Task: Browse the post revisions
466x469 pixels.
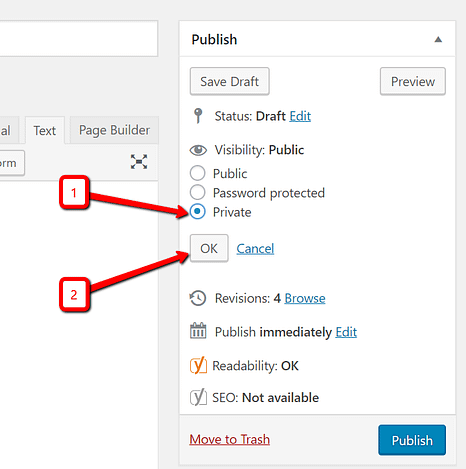Action: coord(305,298)
